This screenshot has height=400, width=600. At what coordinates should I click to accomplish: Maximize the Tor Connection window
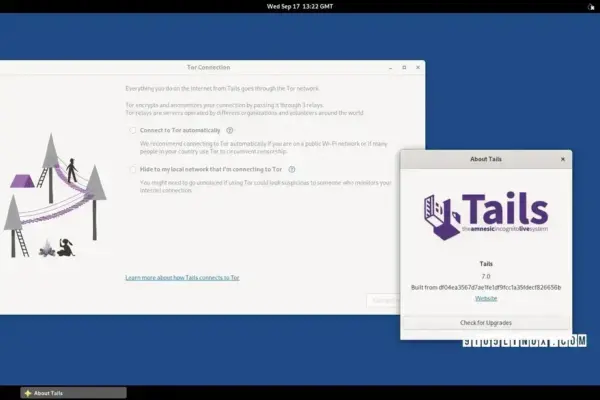(404, 67)
